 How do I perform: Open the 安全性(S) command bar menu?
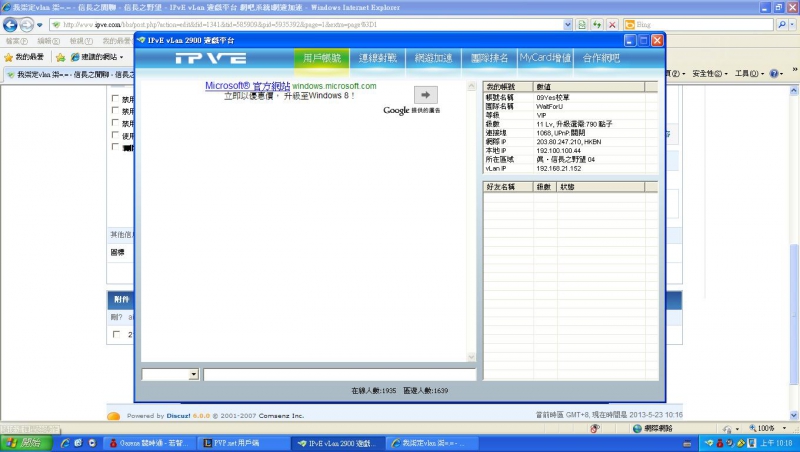point(709,73)
